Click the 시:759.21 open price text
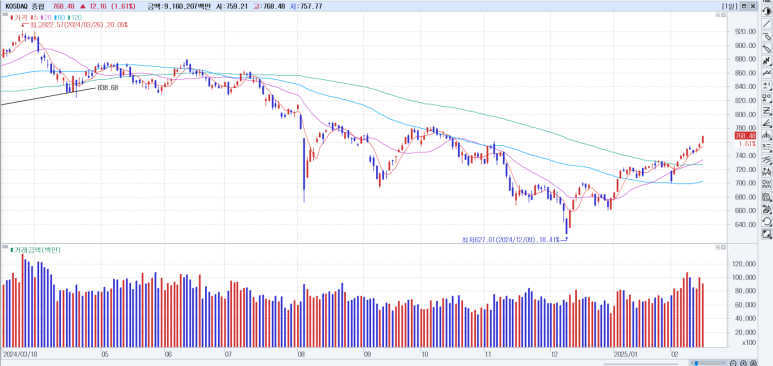The image size is (773, 366). [231, 6]
